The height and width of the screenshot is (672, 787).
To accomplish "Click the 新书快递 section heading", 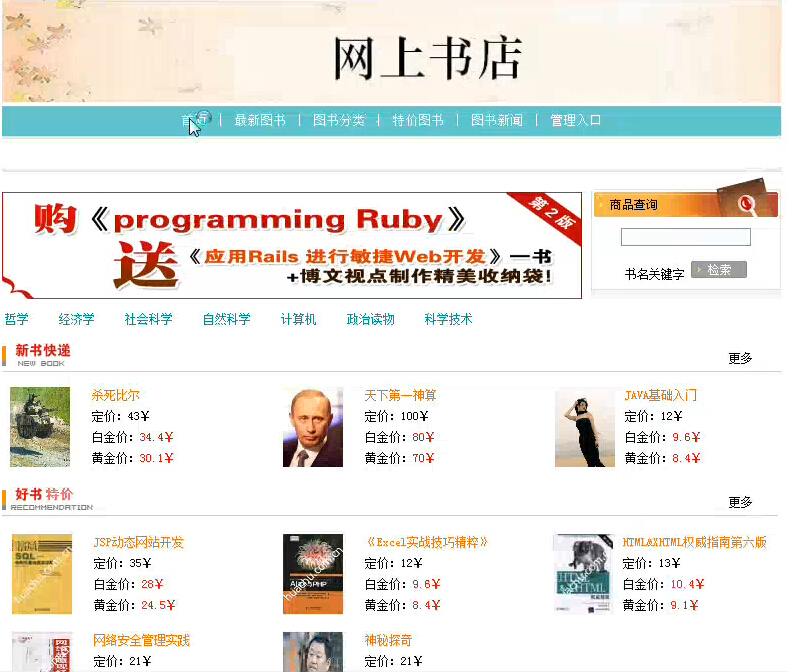I will (x=43, y=350).
